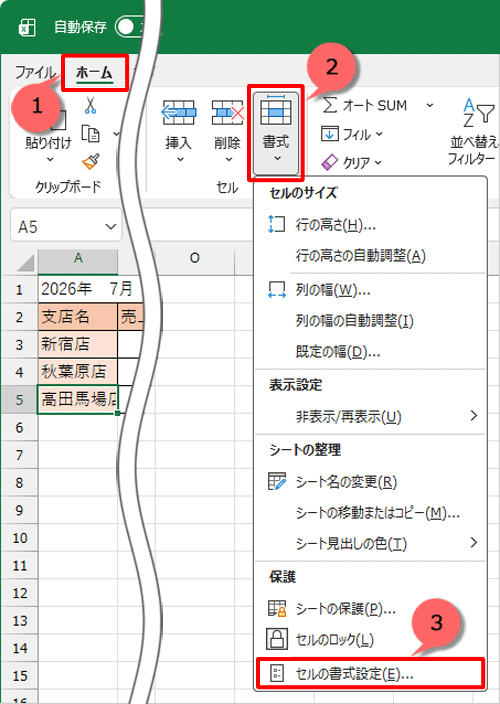Click the 挿入 (Insert) cells icon
This screenshot has width=500, height=704.
(179, 113)
